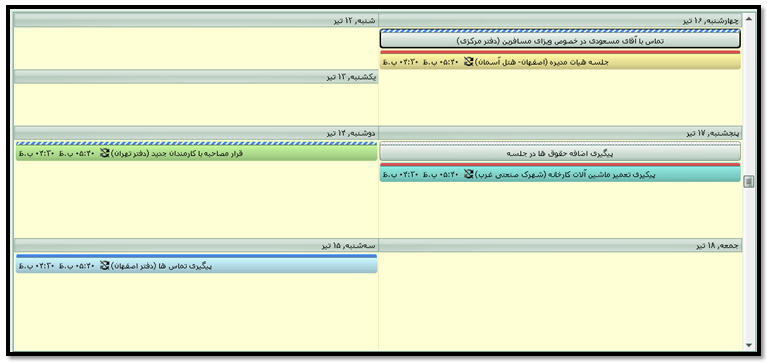Click ۰۵:۳۰ time on پیگیری تماس ها event
Viewport: 767px width, 362px height.
[x=78, y=266]
